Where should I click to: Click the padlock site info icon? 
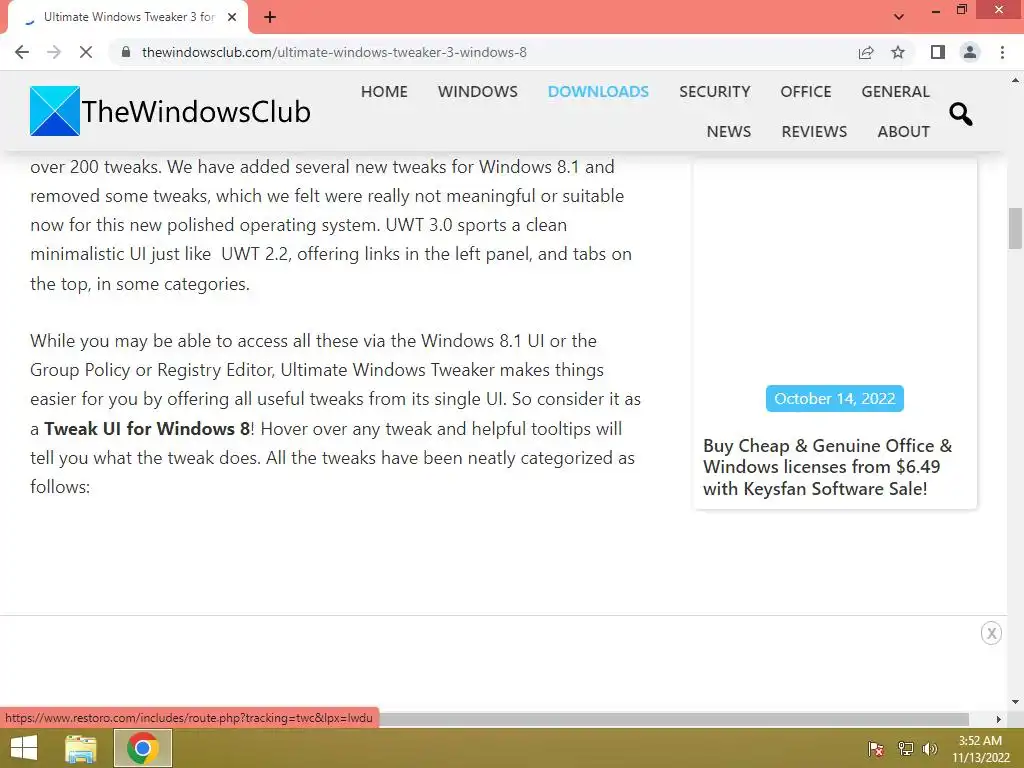126,52
